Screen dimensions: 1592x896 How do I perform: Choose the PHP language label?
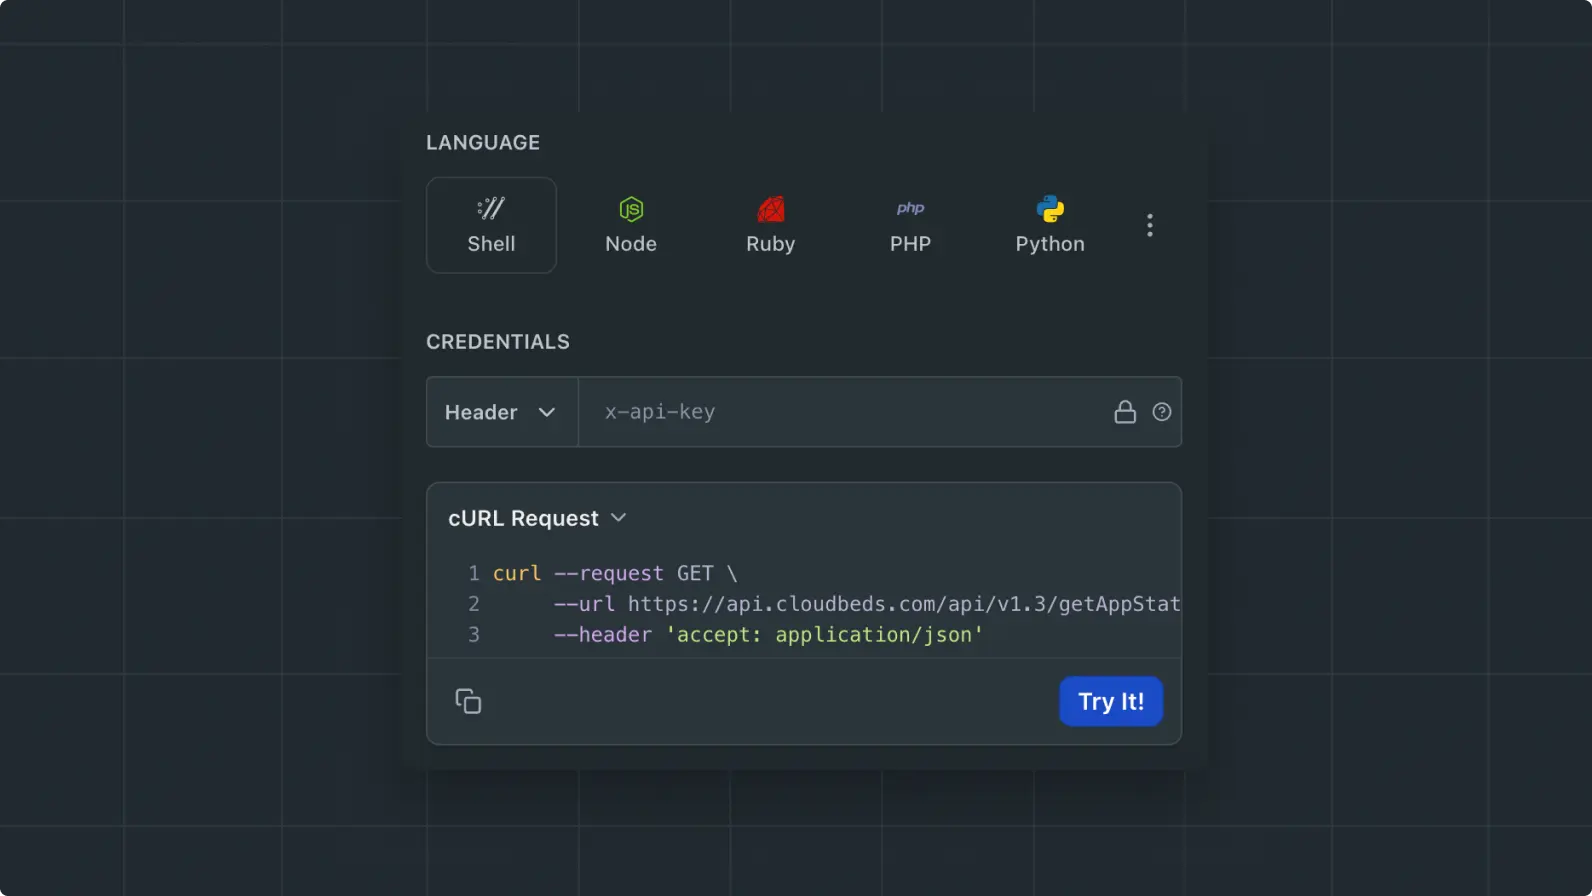tap(910, 244)
